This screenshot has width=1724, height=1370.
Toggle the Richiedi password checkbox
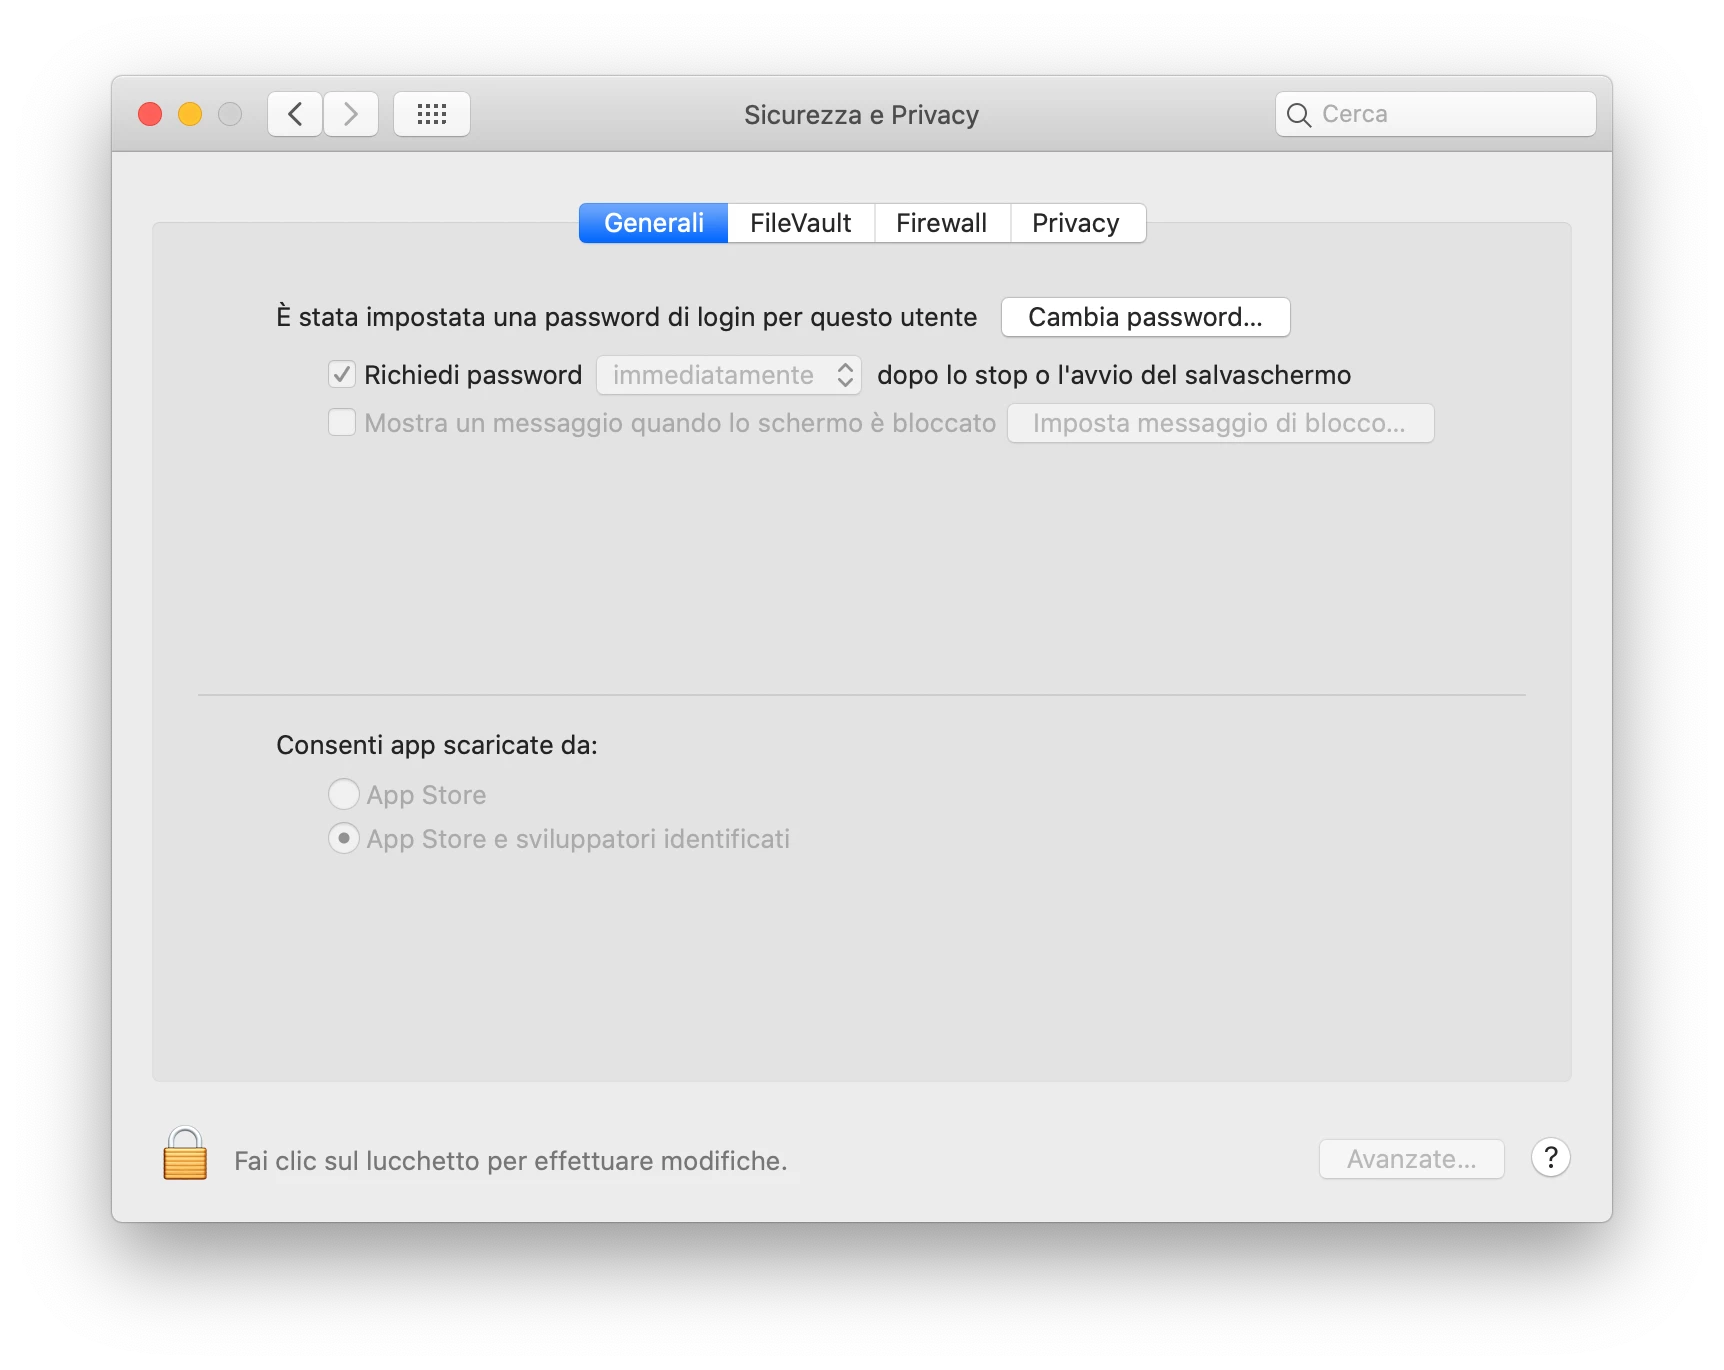(x=342, y=374)
